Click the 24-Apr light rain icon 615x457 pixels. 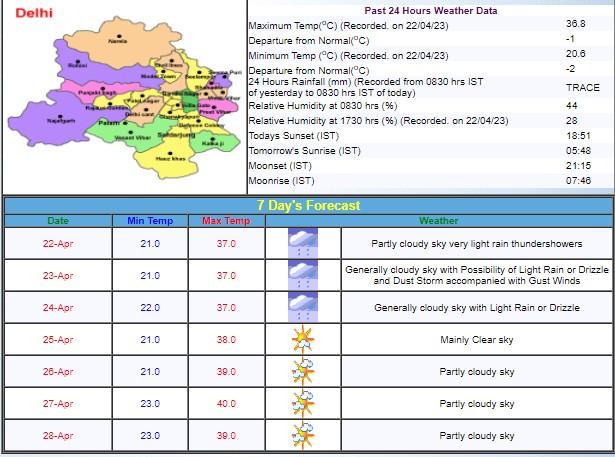[302, 307]
